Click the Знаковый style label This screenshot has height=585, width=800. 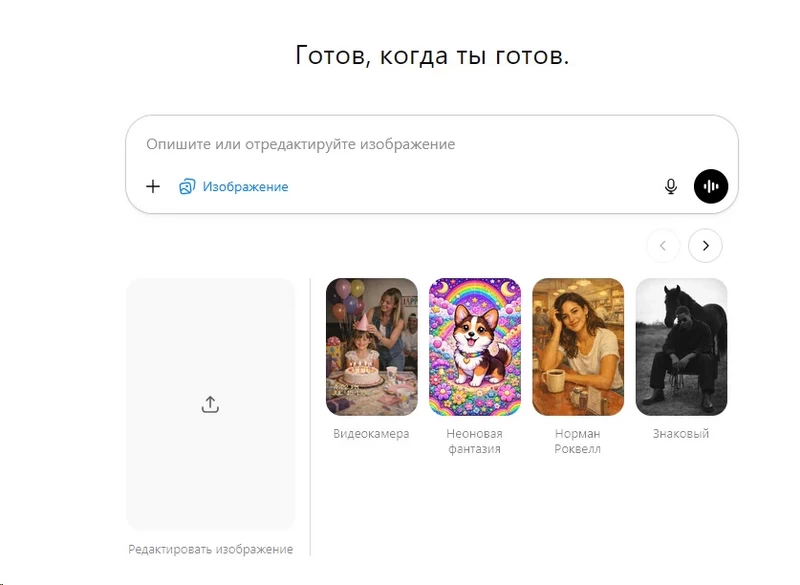point(681,434)
